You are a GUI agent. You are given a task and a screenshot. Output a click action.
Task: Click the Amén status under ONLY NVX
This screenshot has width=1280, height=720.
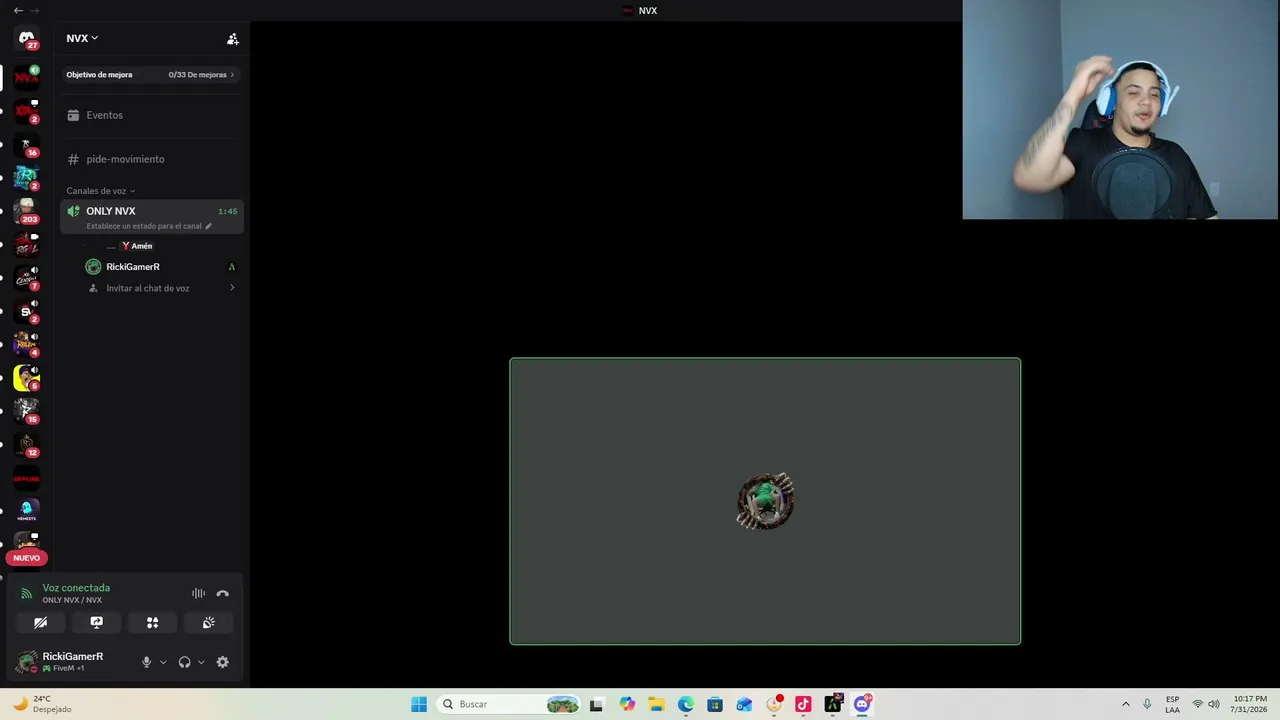point(137,246)
